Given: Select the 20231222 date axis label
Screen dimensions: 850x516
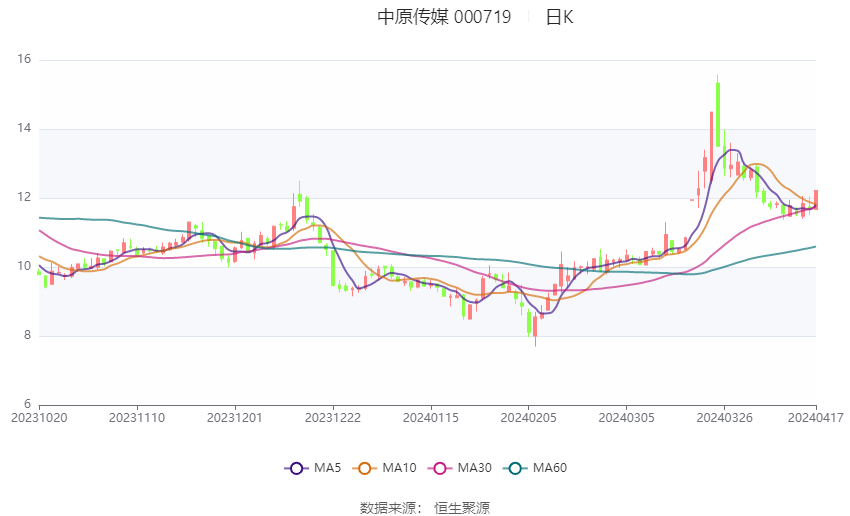Looking at the screenshot, I should 333,418.
